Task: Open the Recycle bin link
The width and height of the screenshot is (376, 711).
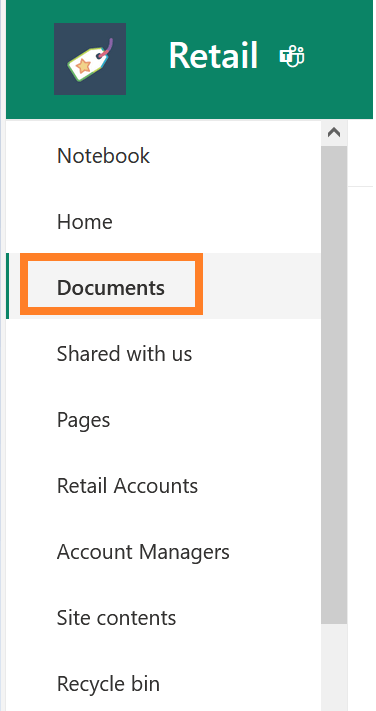Action: point(108,684)
